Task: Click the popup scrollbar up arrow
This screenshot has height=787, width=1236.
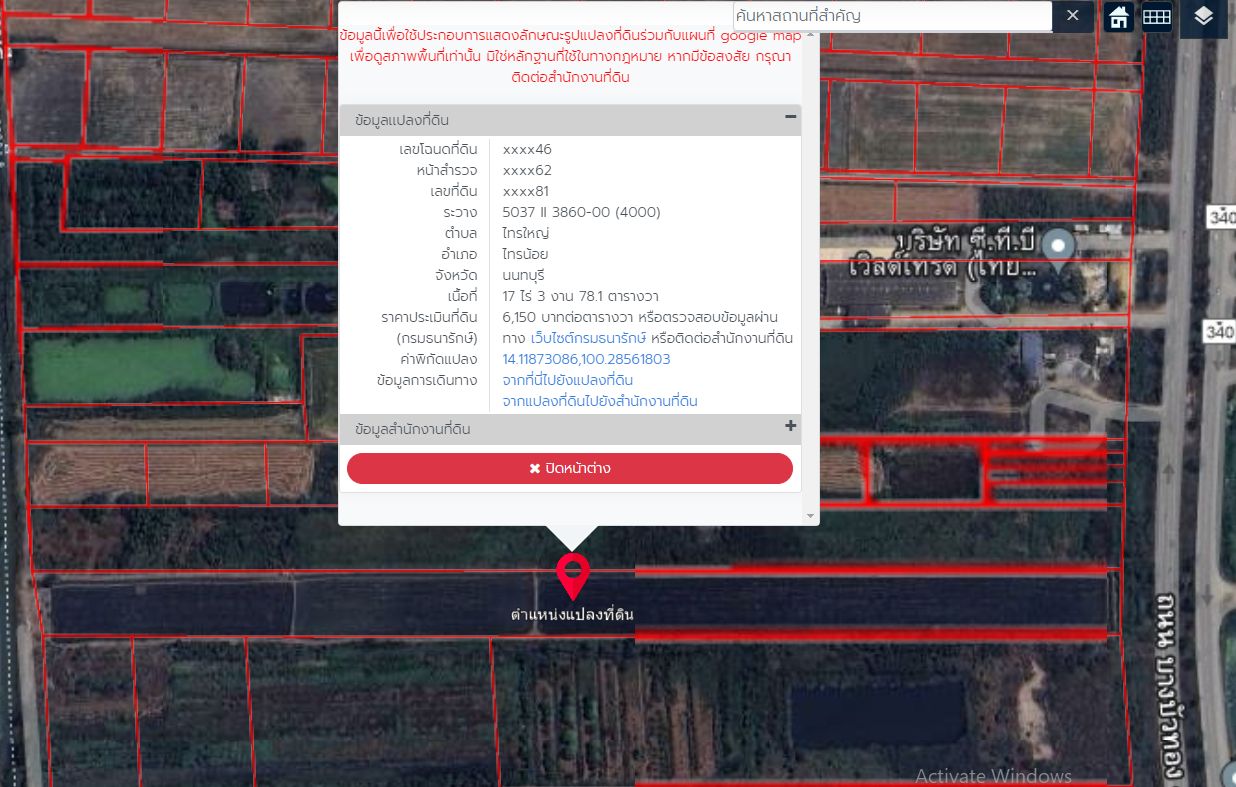Action: [811, 36]
